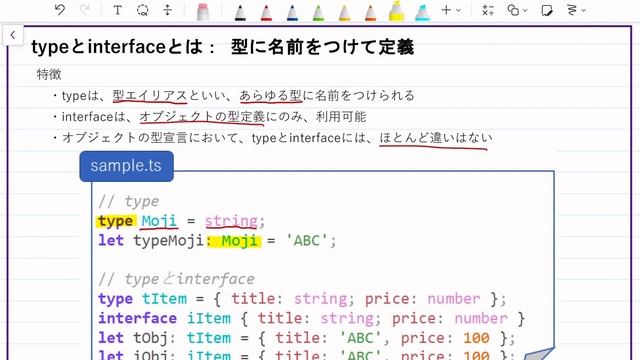Click the greyed Redo arrow icon
This screenshot has height=360, width=640.
(85, 10)
